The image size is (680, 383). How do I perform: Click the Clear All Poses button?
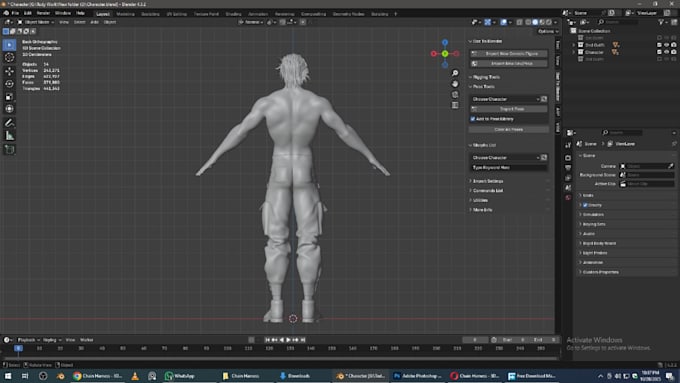509,129
